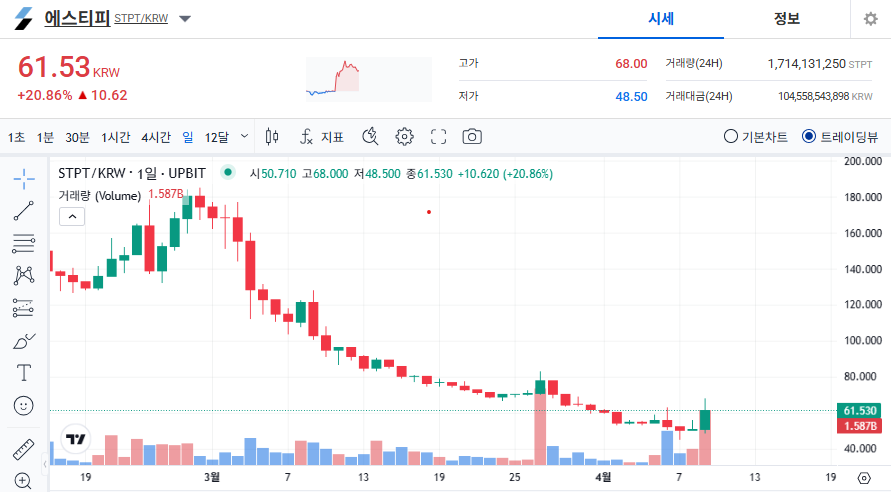
Task: Switch to the 정보 tab
Action: (786, 19)
